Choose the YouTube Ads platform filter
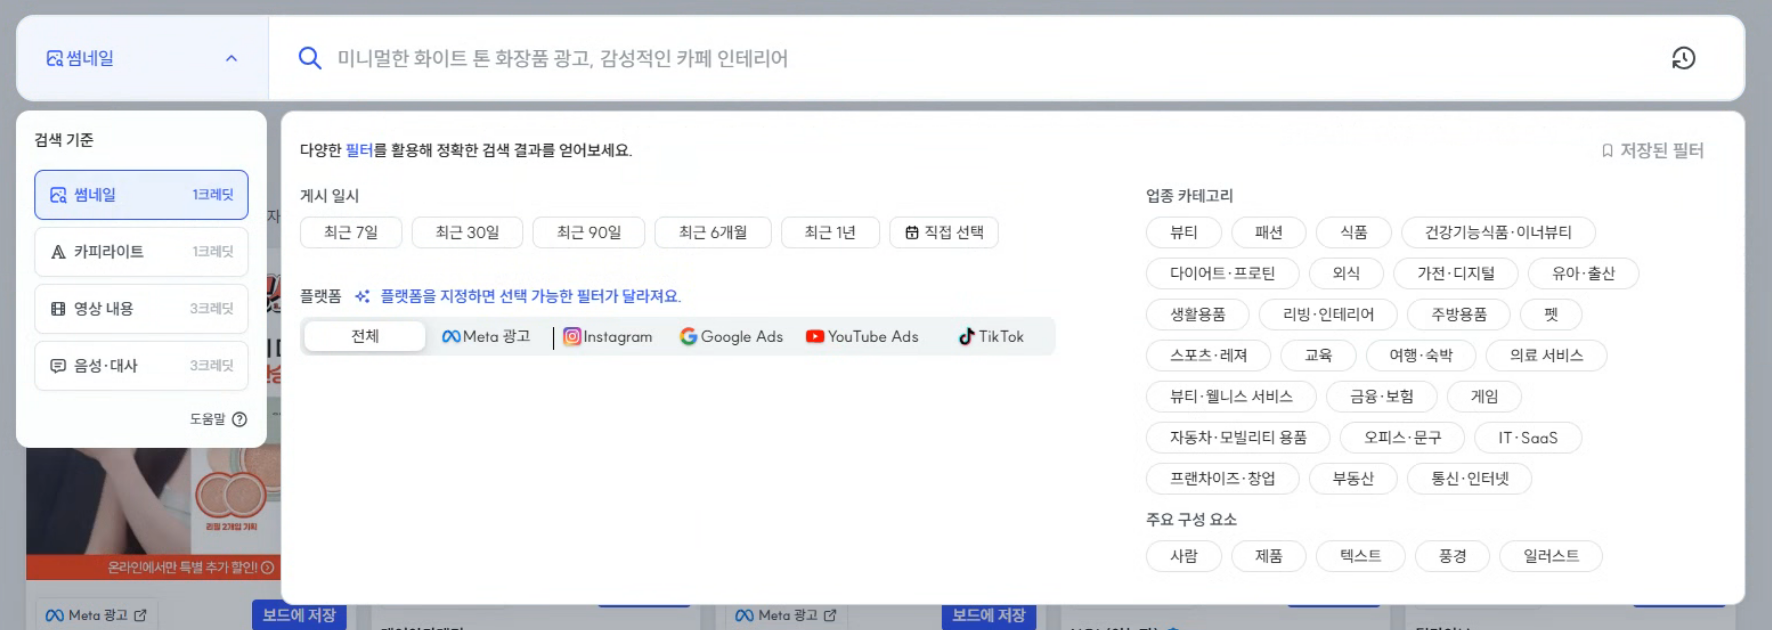The height and width of the screenshot is (630, 1772). [862, 336]
